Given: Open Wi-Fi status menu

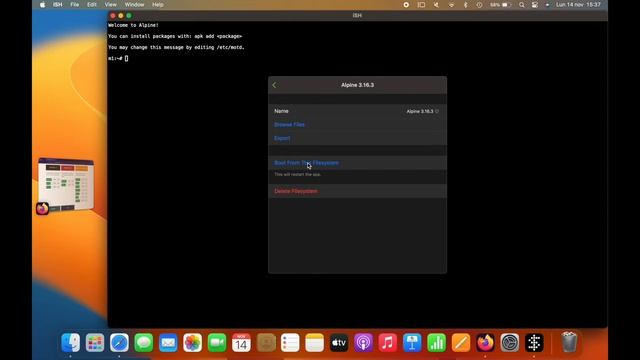Looking at the screenshot, I should (x=451, y=4).
